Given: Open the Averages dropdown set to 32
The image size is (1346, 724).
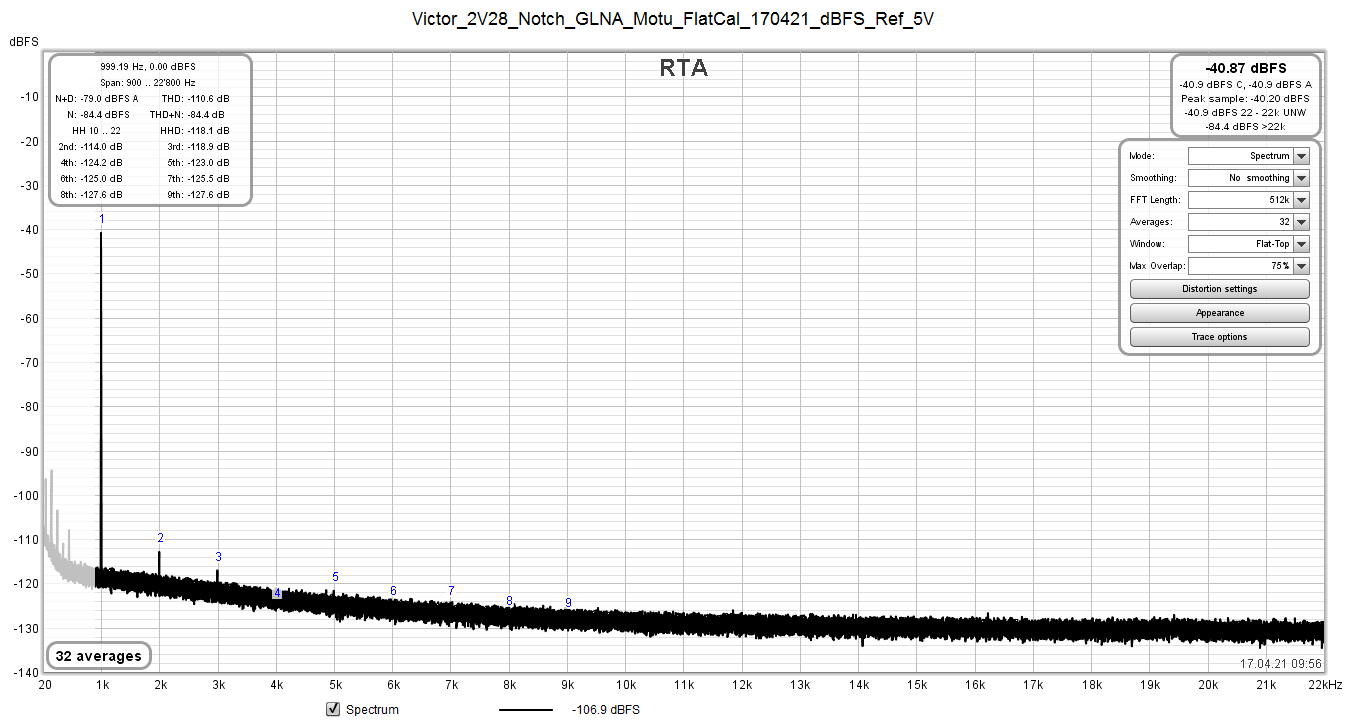Looking at the screenshot, I should pyautogui.click(x=1248, y=222).
